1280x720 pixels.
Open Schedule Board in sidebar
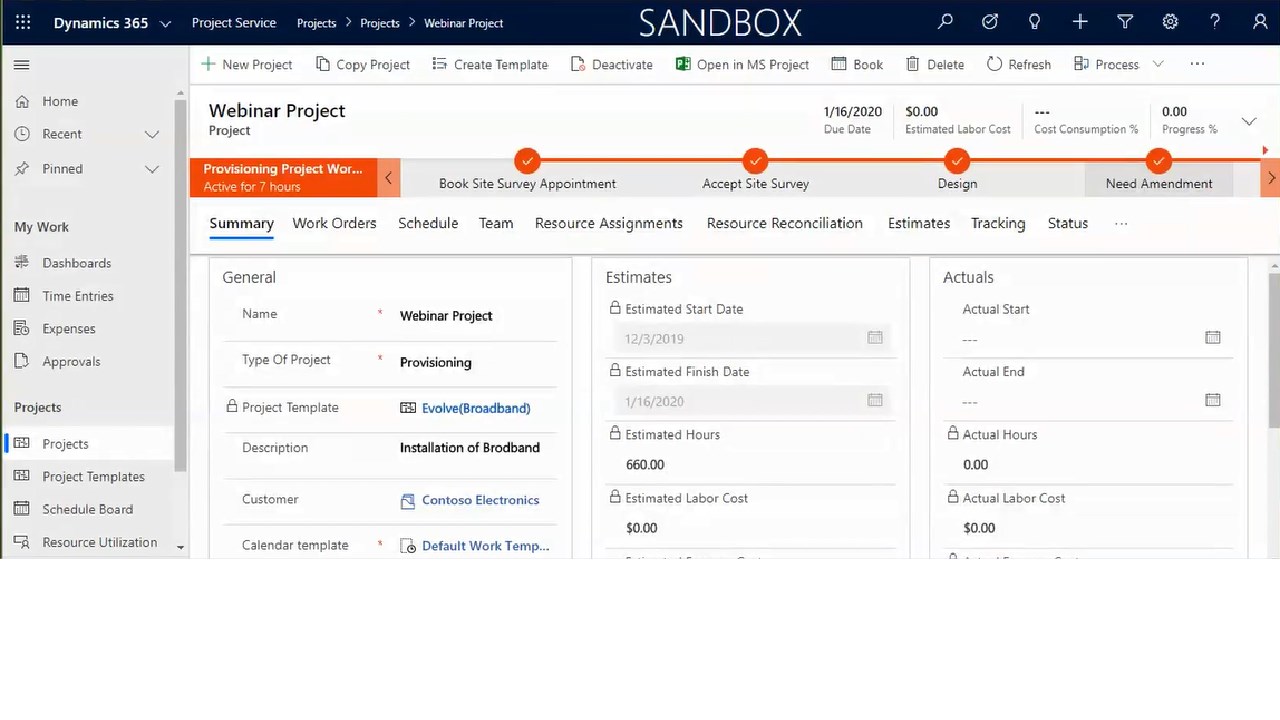pos(87,509)
